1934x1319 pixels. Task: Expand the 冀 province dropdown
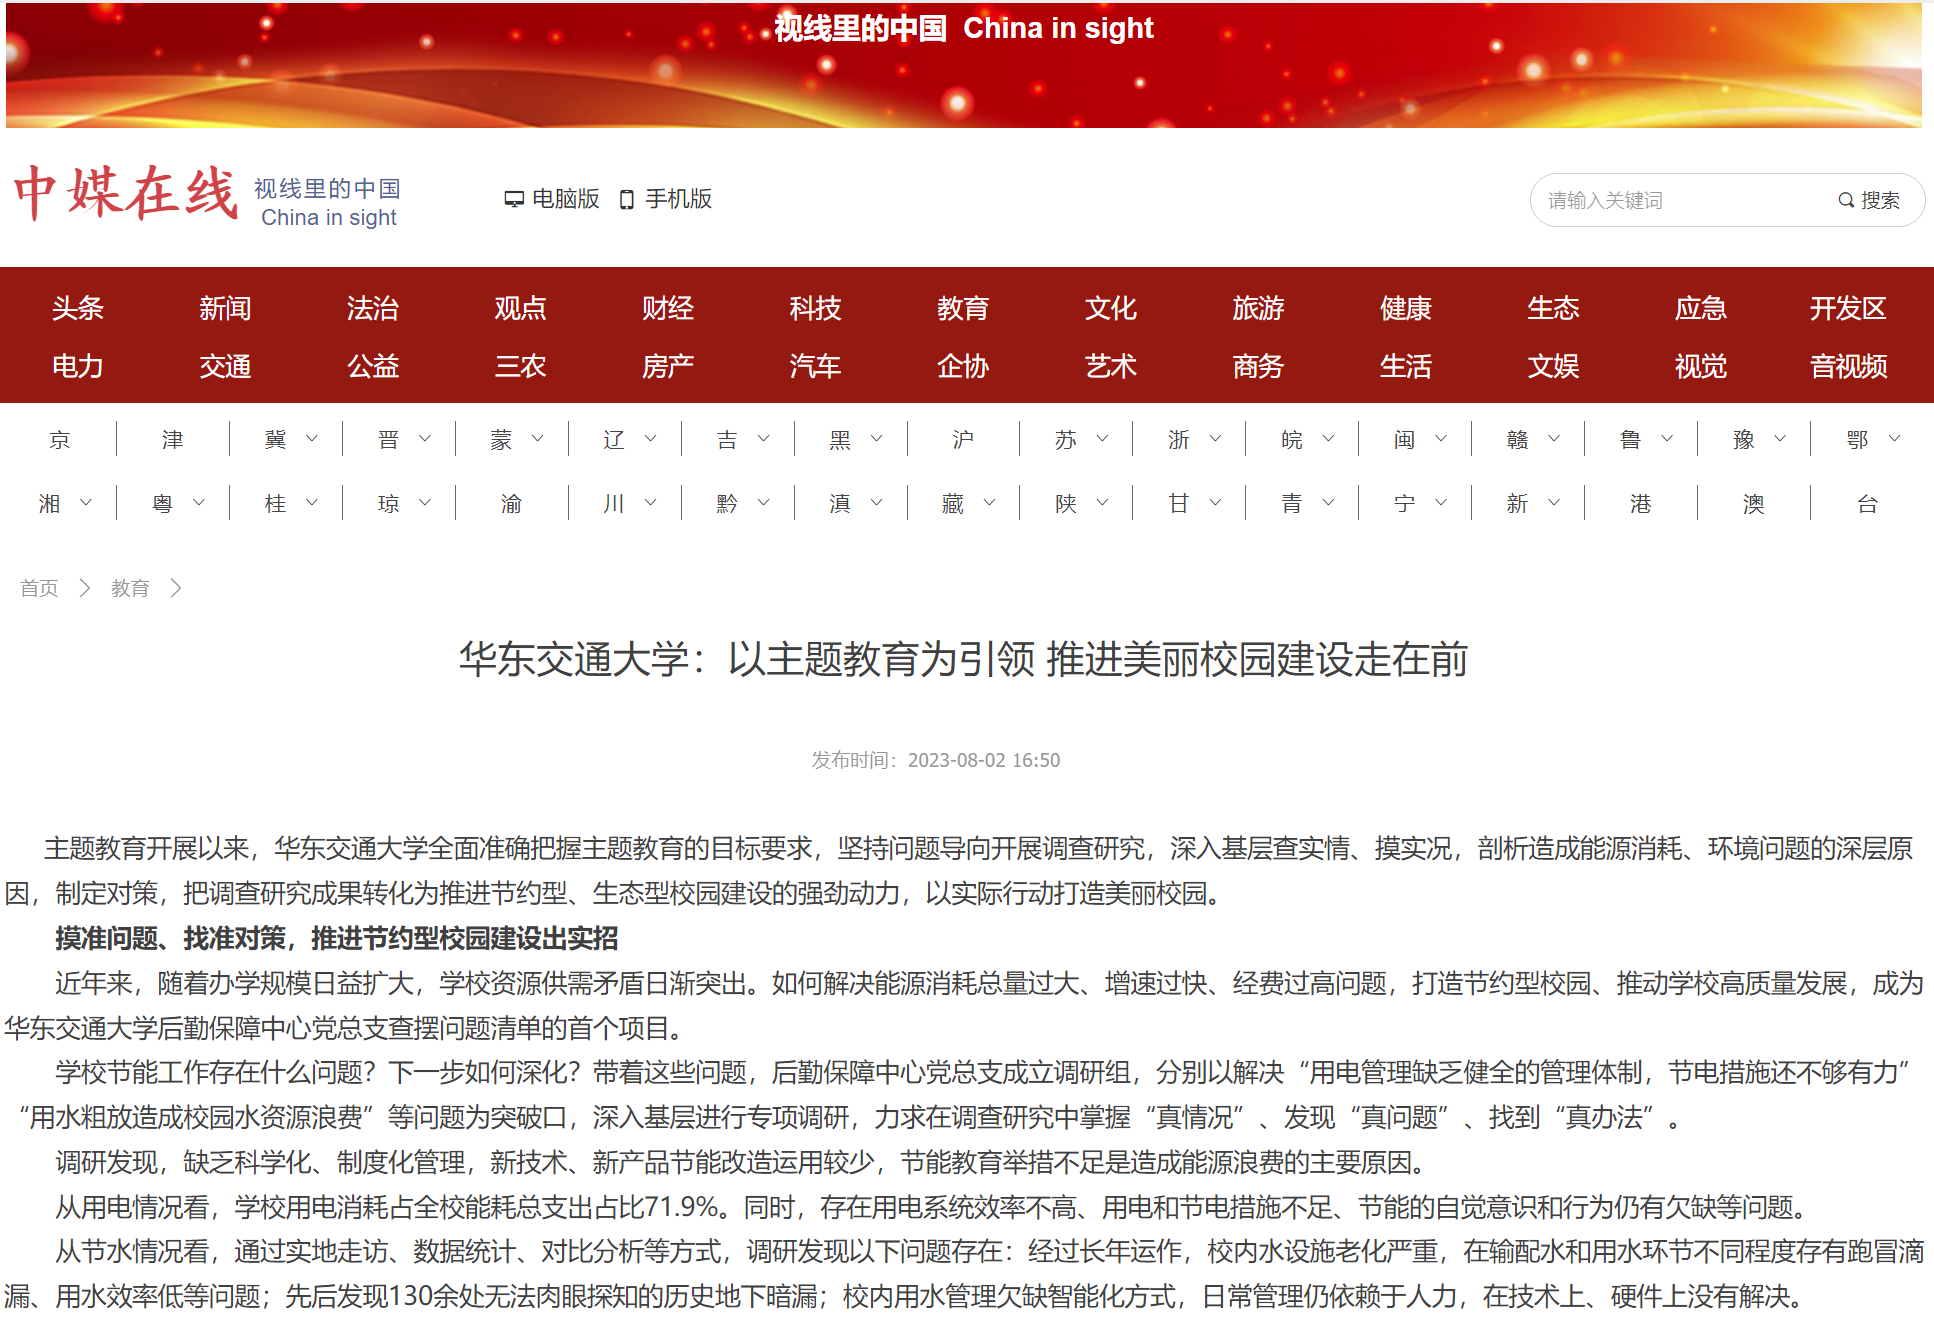311,439
